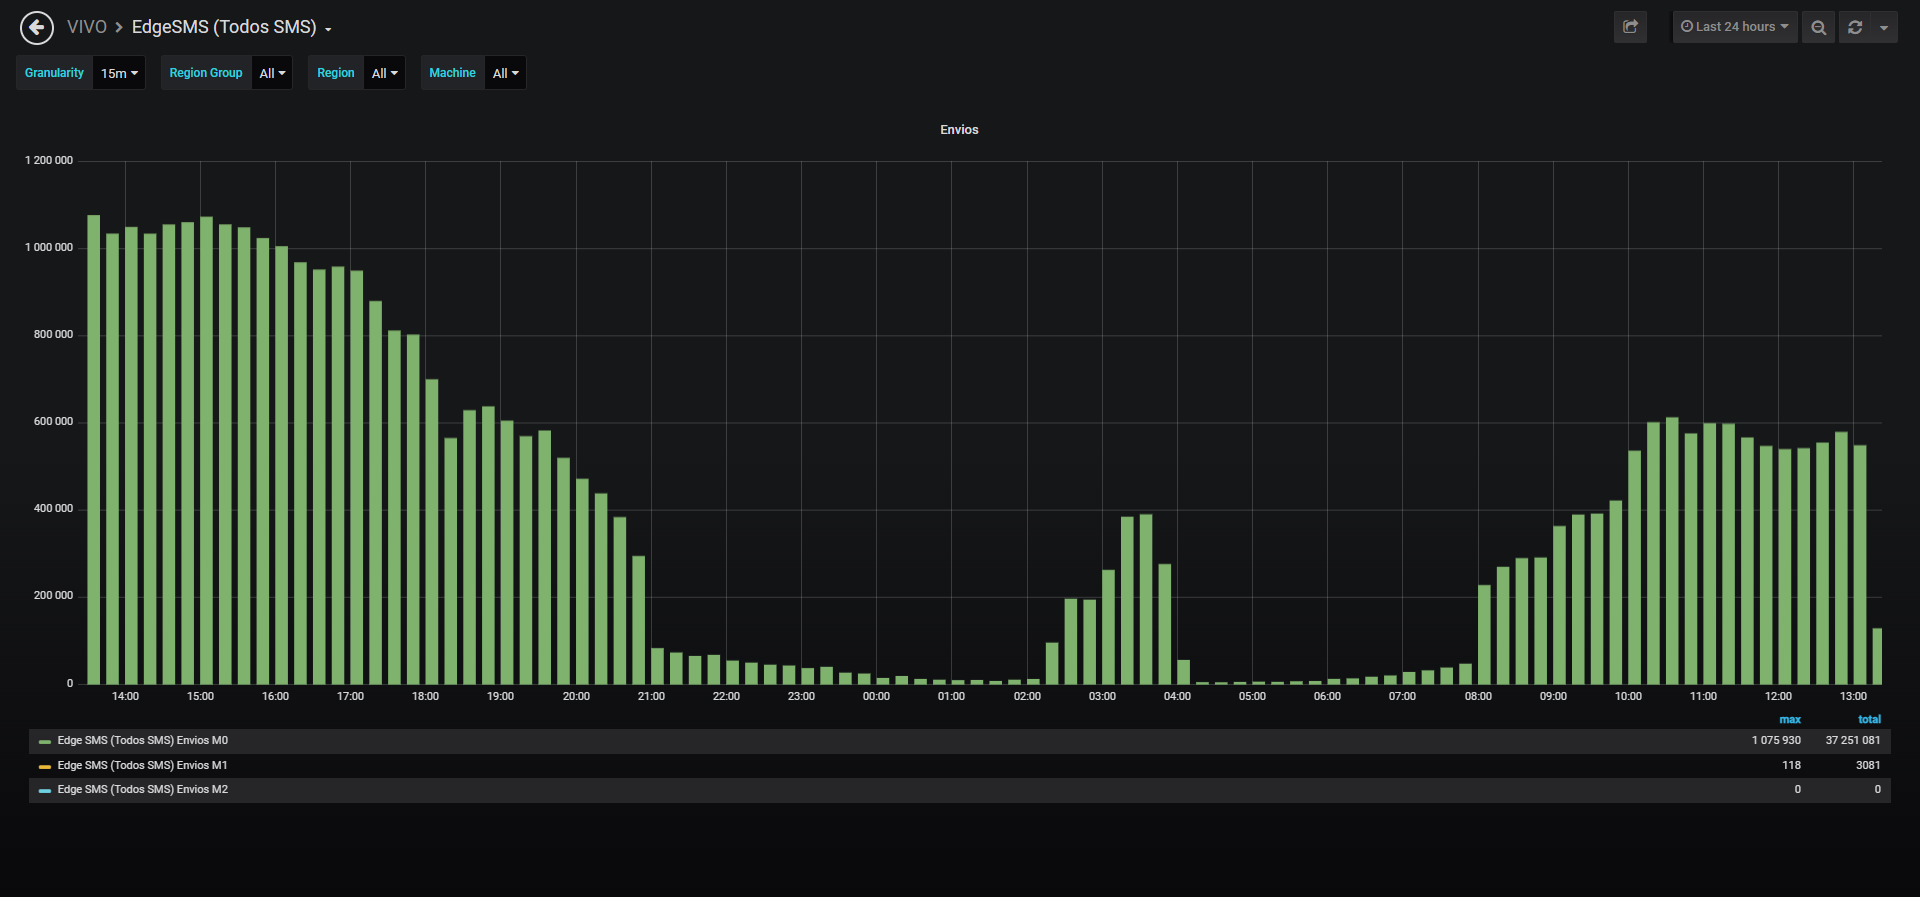Open the Last 24 hours time picker
1920x897 pixels.
[1735, 27]
